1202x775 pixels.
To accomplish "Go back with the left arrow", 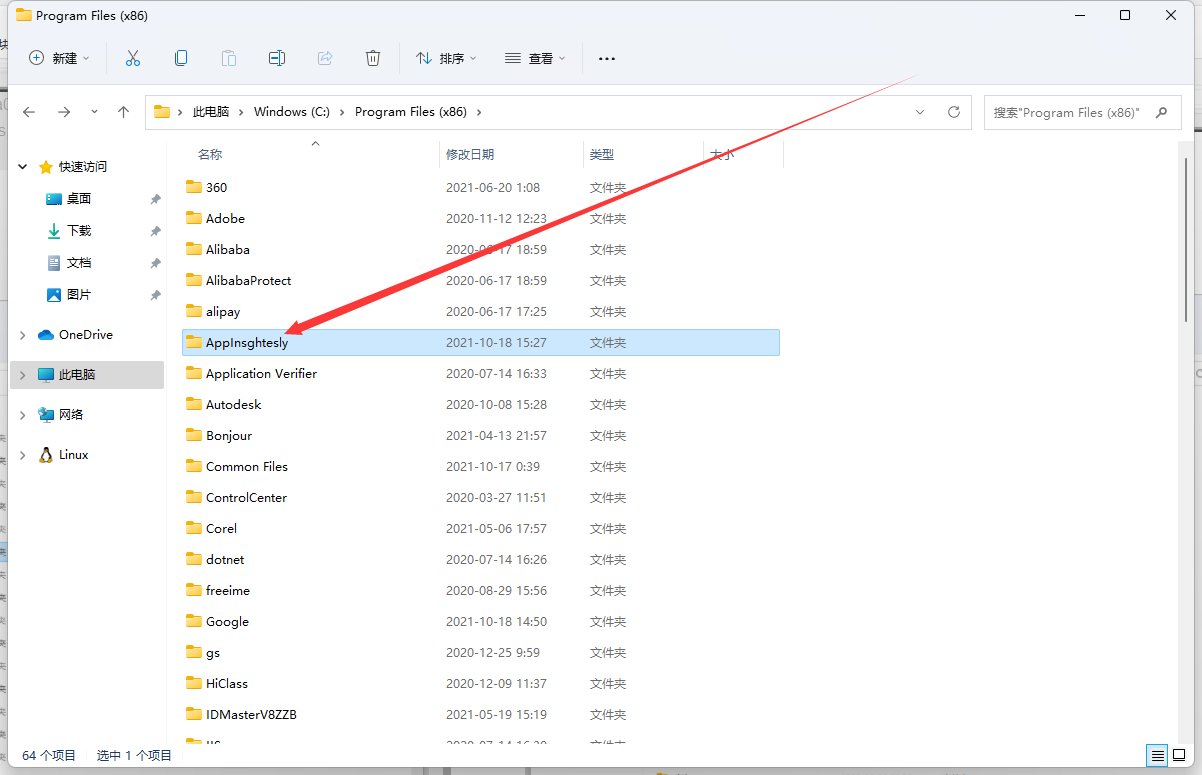I will (29, 112).
